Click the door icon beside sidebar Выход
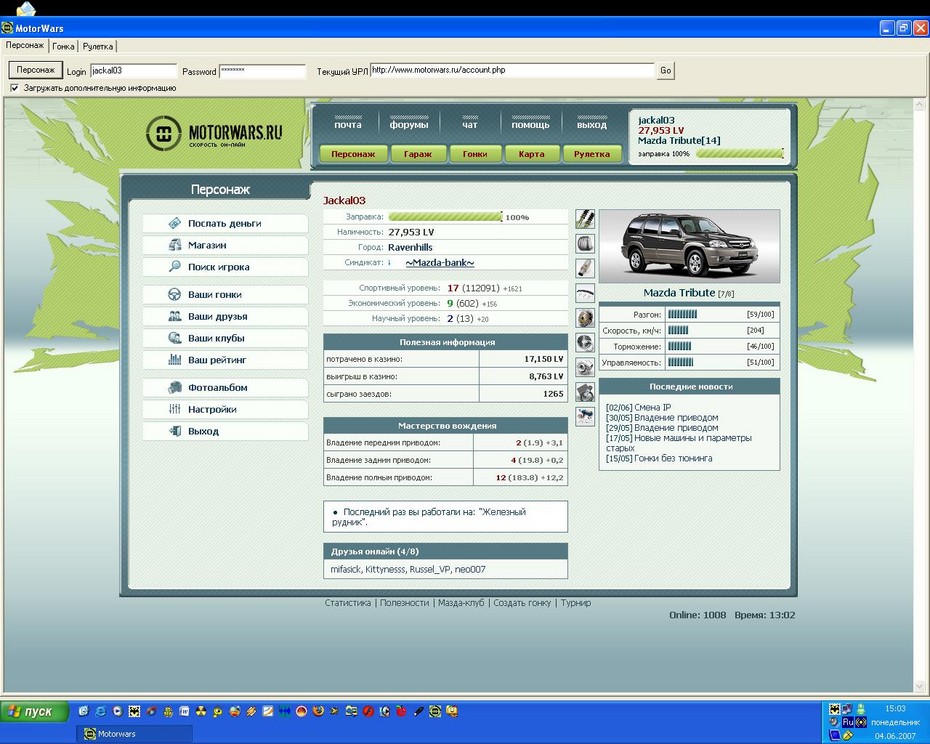Screen dimensions: 930x744 click(x=174, y=431)
